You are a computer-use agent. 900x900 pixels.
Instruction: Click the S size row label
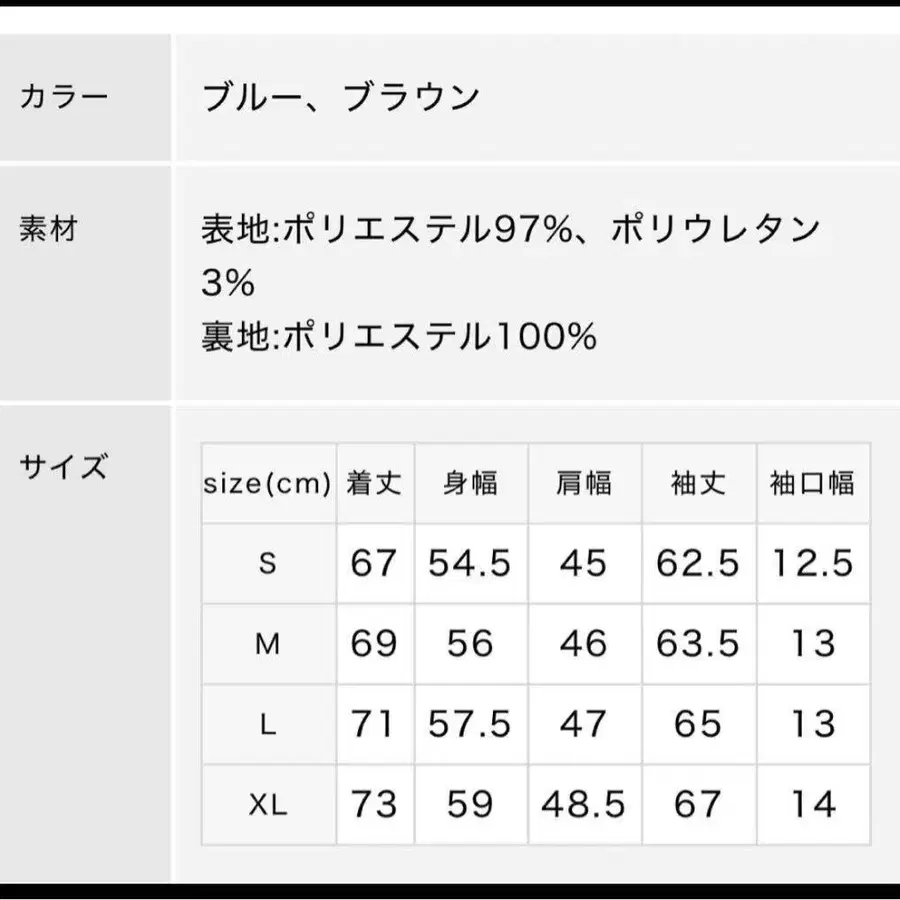click(x=267, y=564)
